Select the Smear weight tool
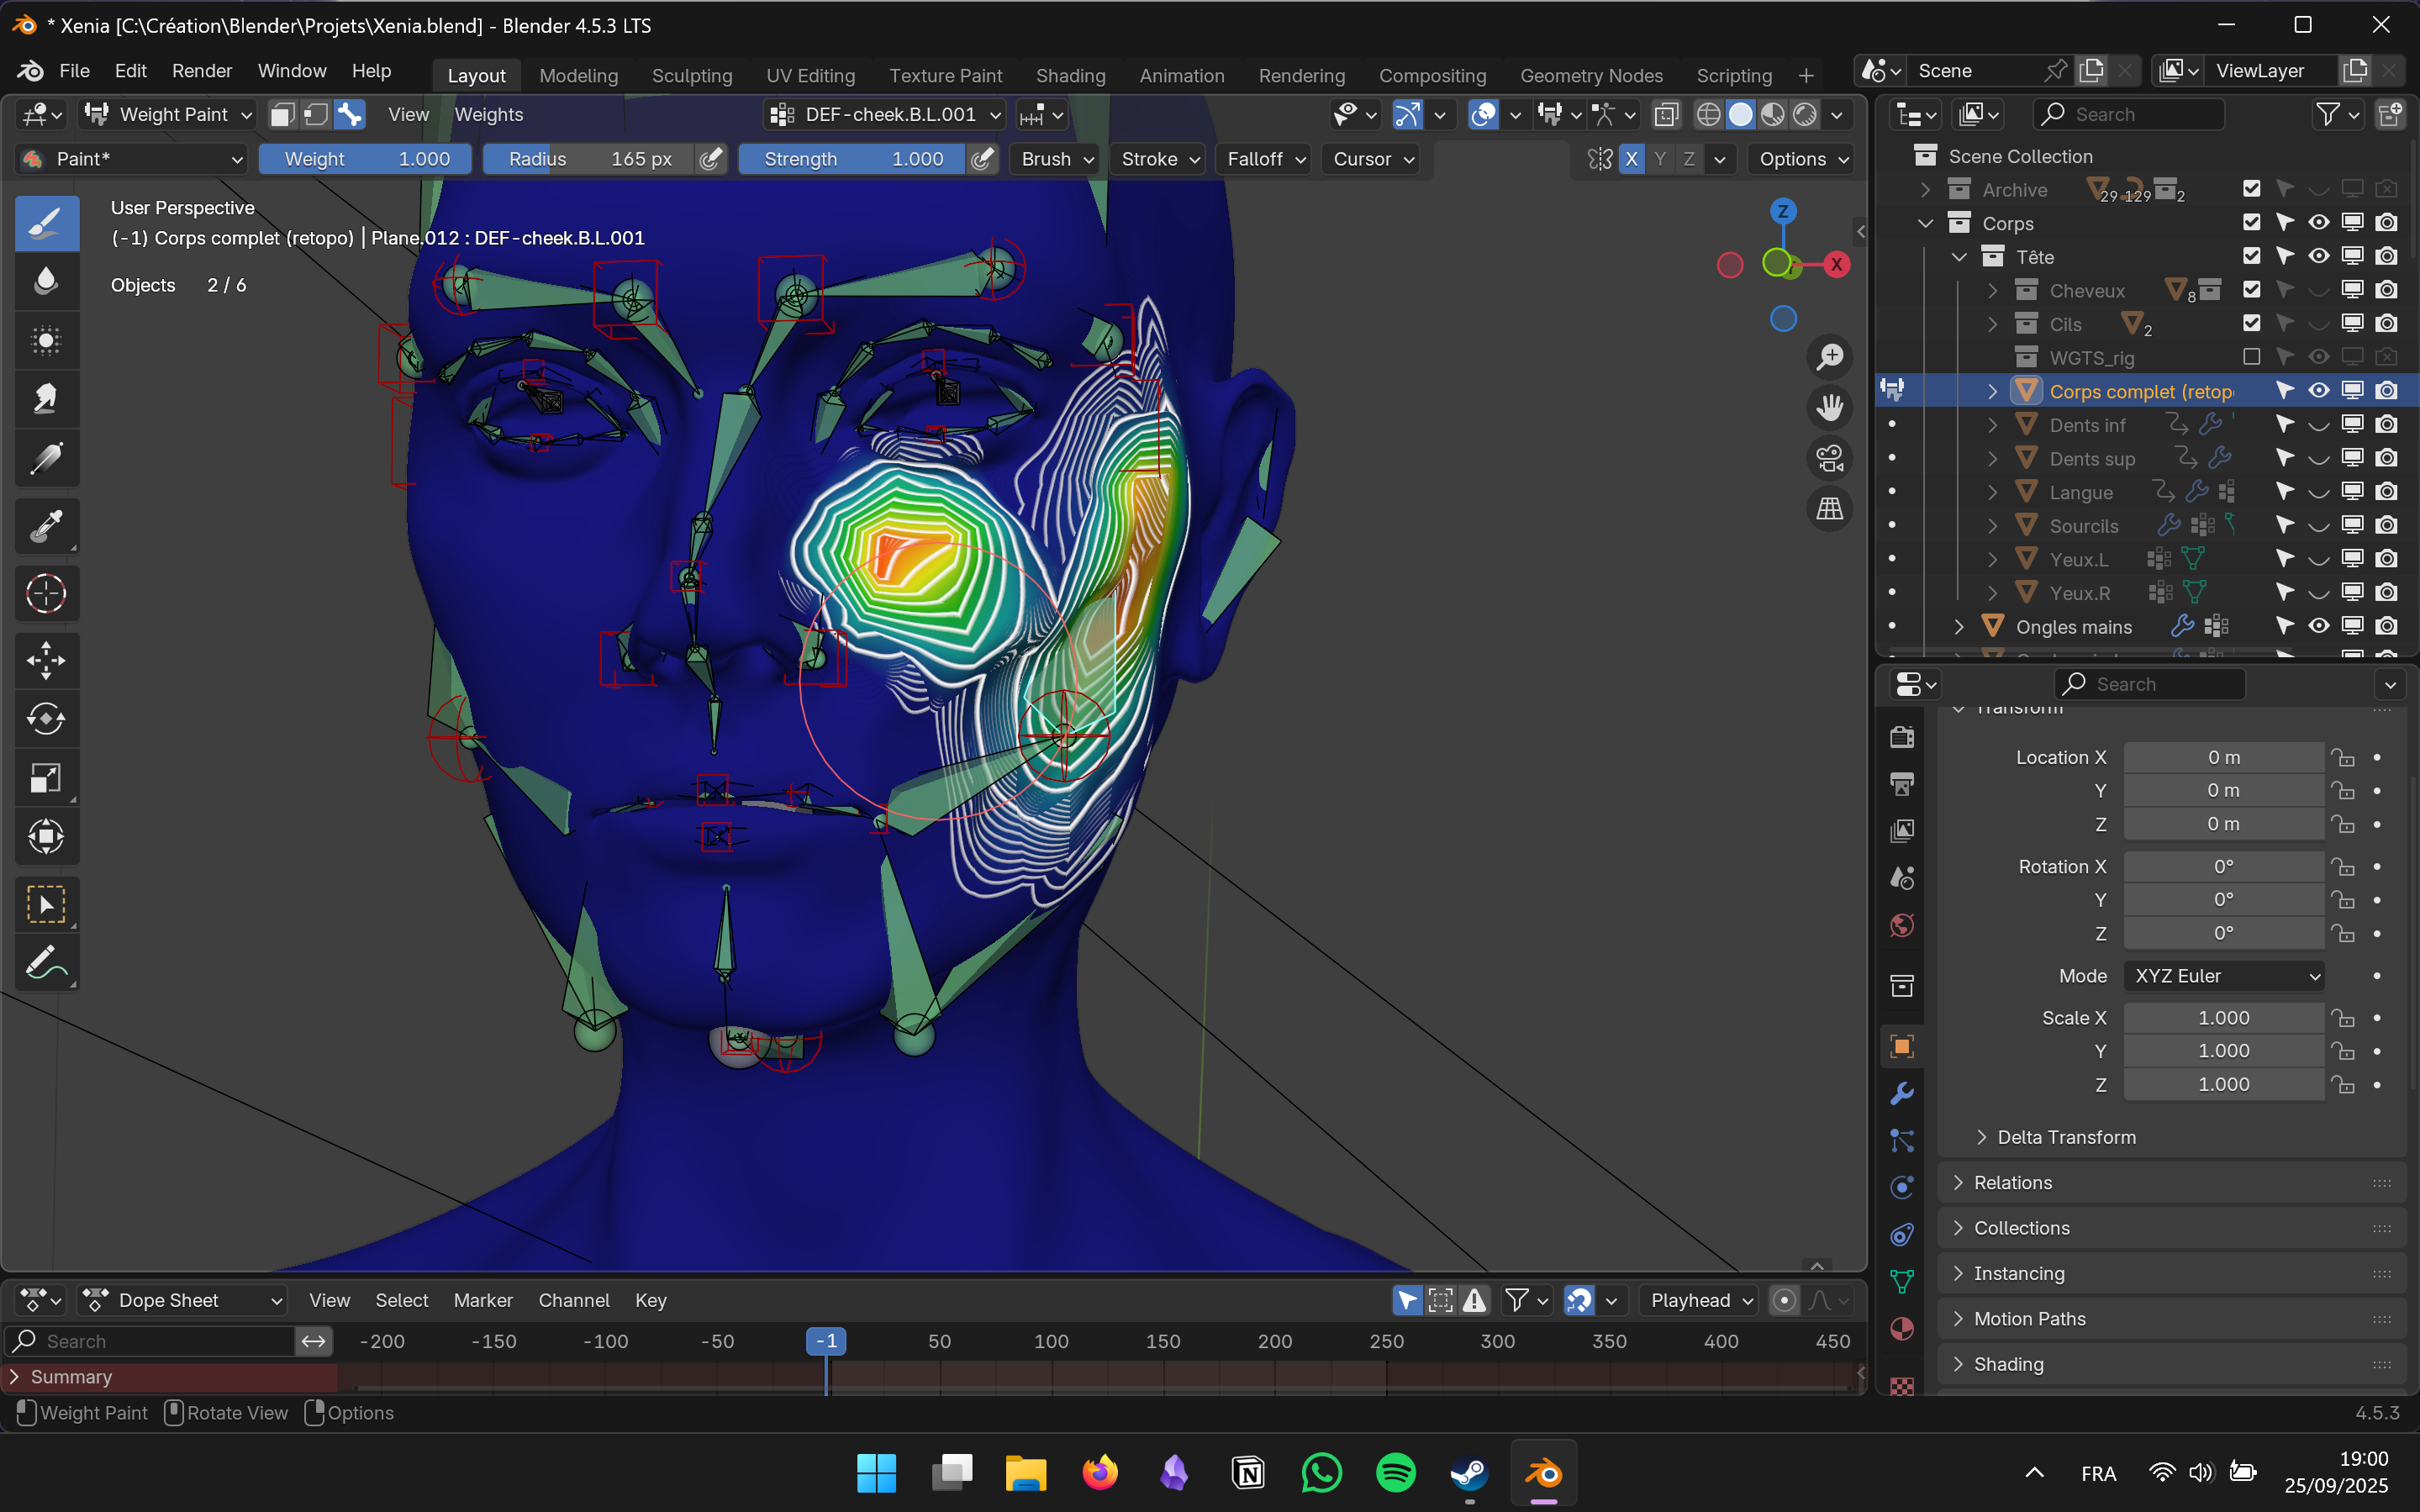Screen dimensions: 2420x1512 pyautogui.click(x=46, y=400)
